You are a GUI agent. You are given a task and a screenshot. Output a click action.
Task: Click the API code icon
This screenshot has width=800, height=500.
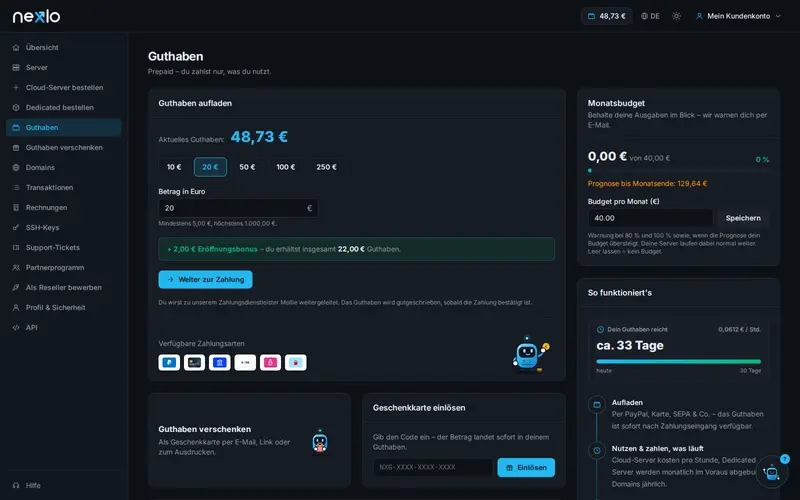click(16, 328)
